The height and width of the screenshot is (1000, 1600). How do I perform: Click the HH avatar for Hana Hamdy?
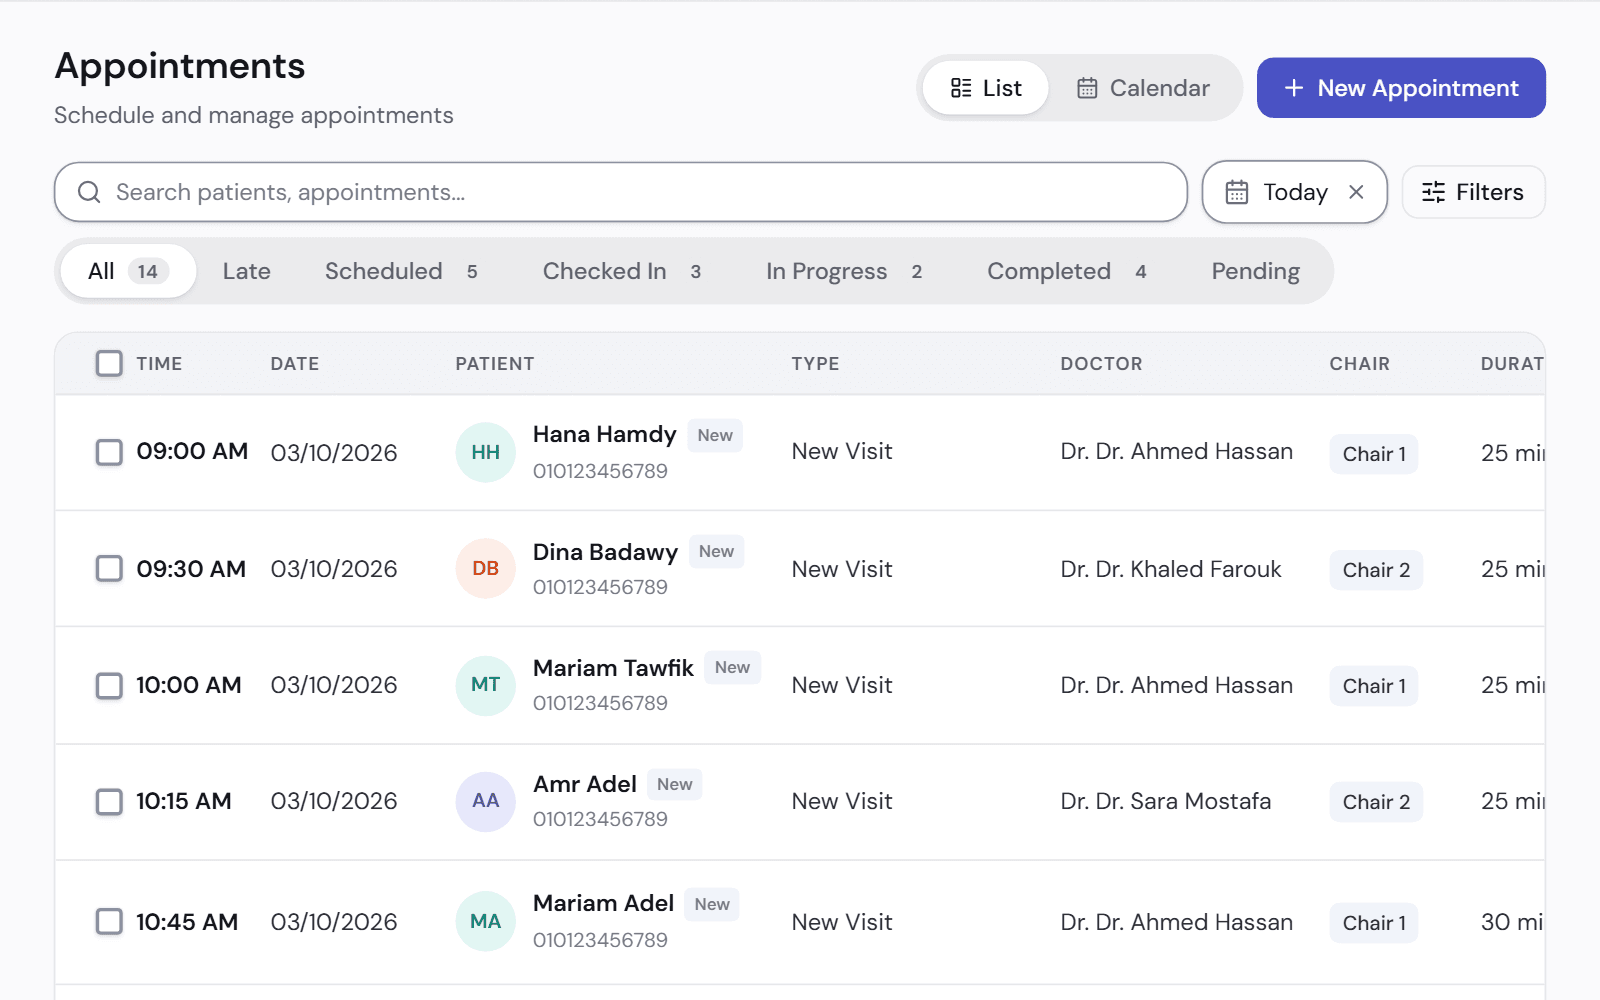[486, 452]
